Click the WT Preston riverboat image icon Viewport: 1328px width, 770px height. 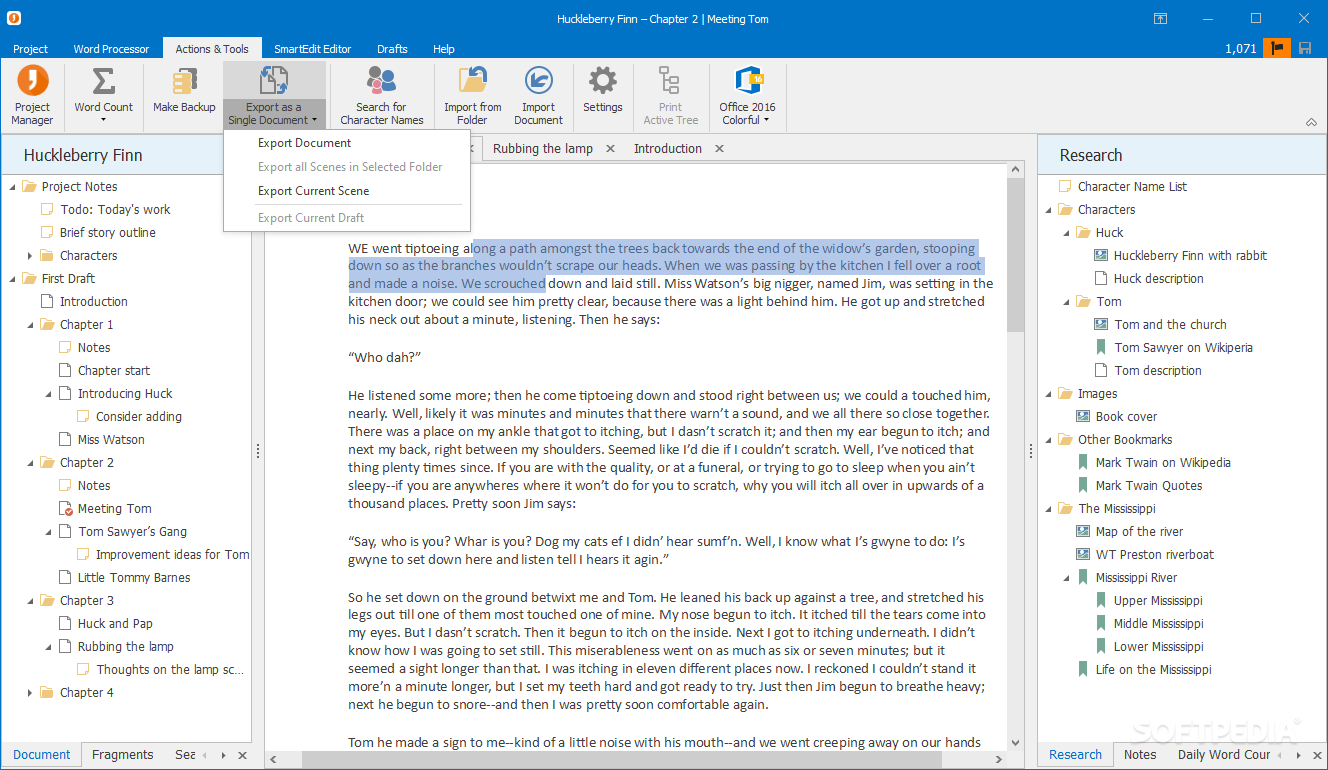[1083, 555]
